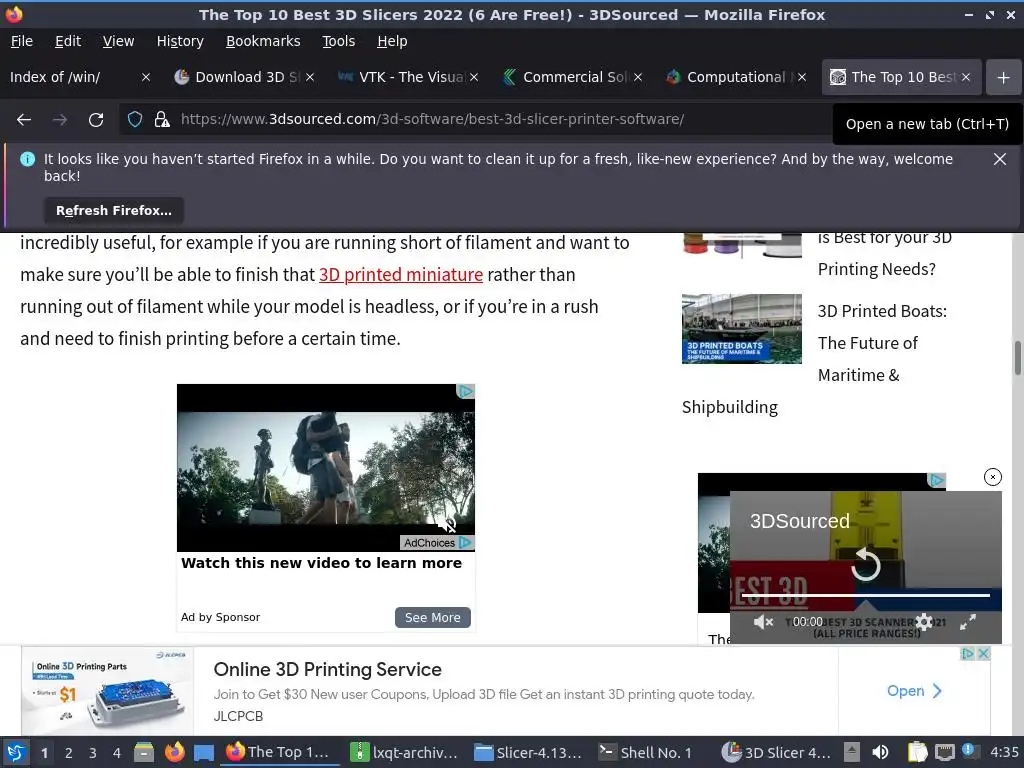Viewport: 1024px width, 768px height.
Task: Open Slicer-4.13 file manager taskbar window
Action: pos(528,752)
